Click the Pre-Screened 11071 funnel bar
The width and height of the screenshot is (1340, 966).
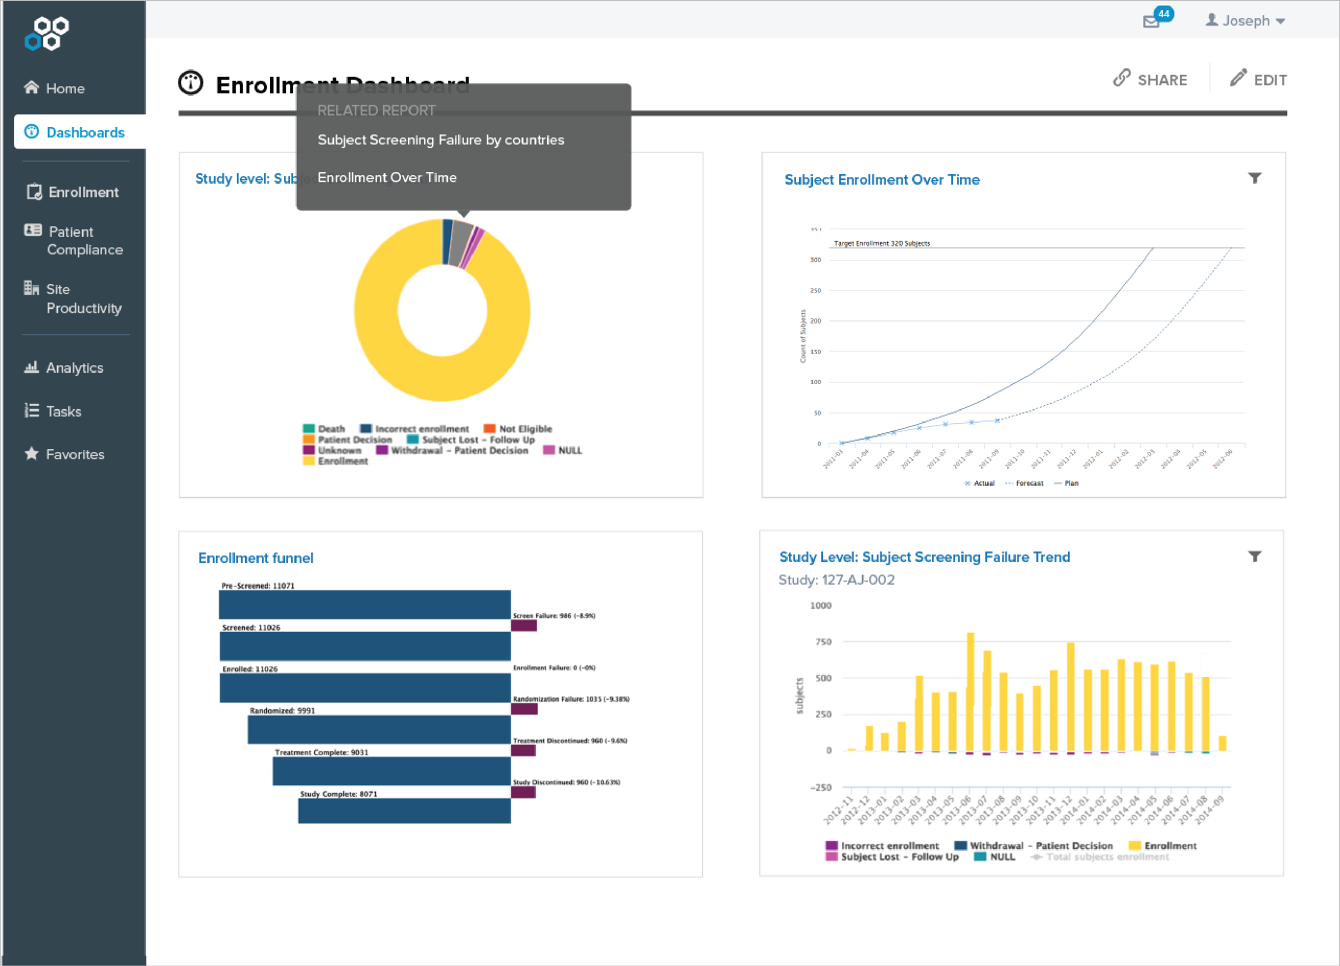[365, 605]
